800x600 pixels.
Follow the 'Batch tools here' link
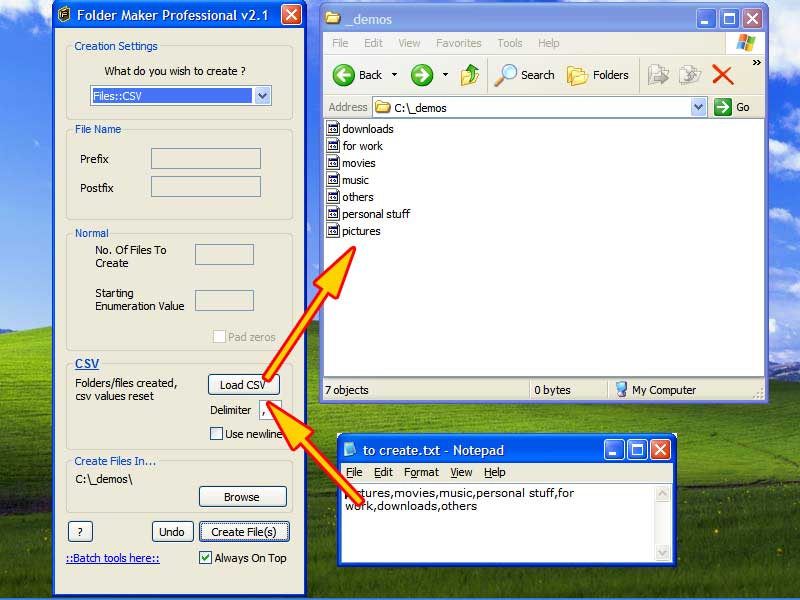(113, 558)
